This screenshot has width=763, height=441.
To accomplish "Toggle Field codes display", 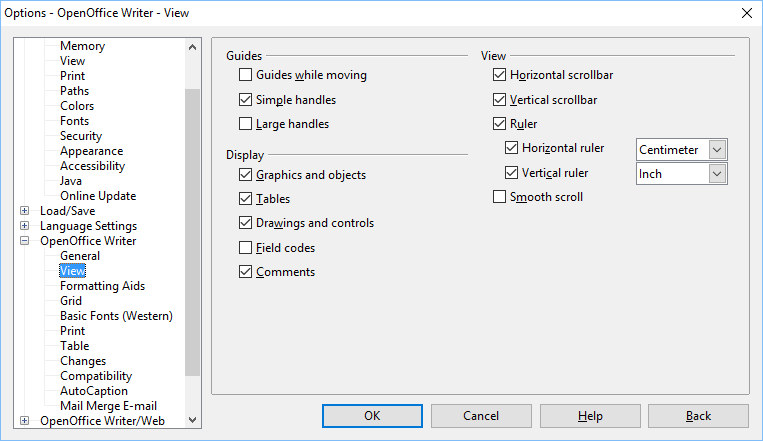I will point(246,248).
